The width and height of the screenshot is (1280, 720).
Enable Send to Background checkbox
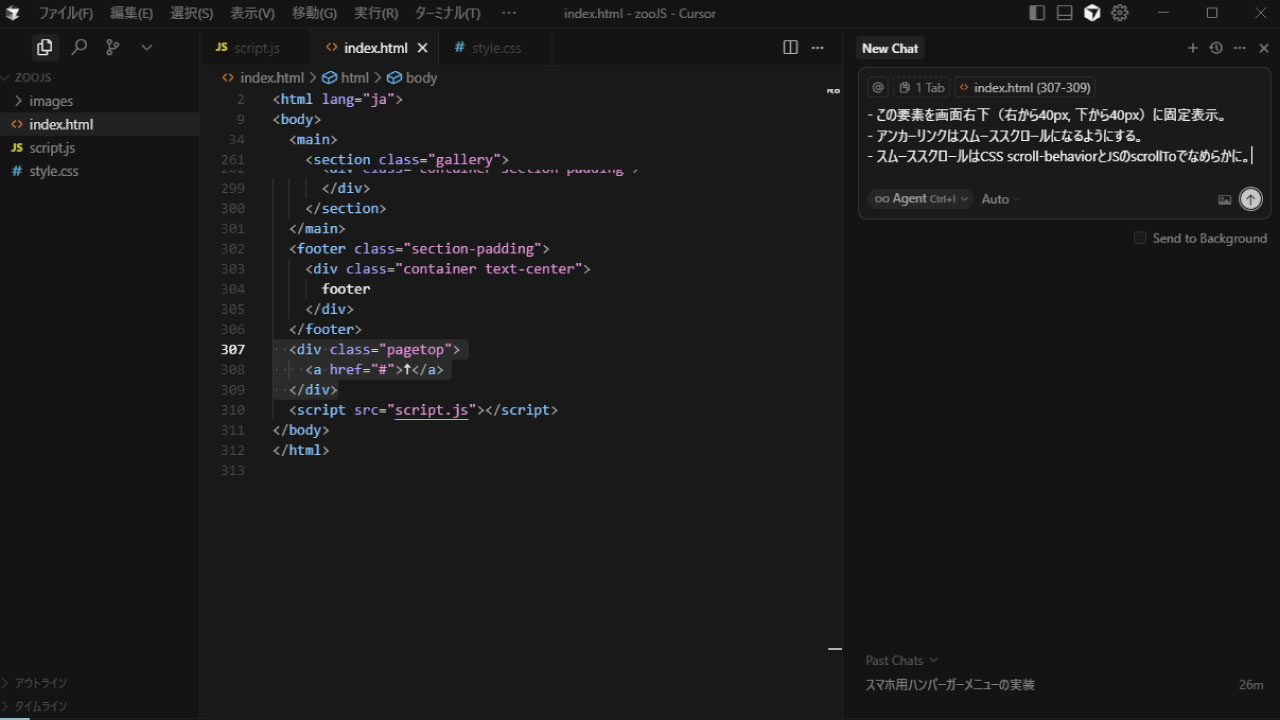[1140, 238]
